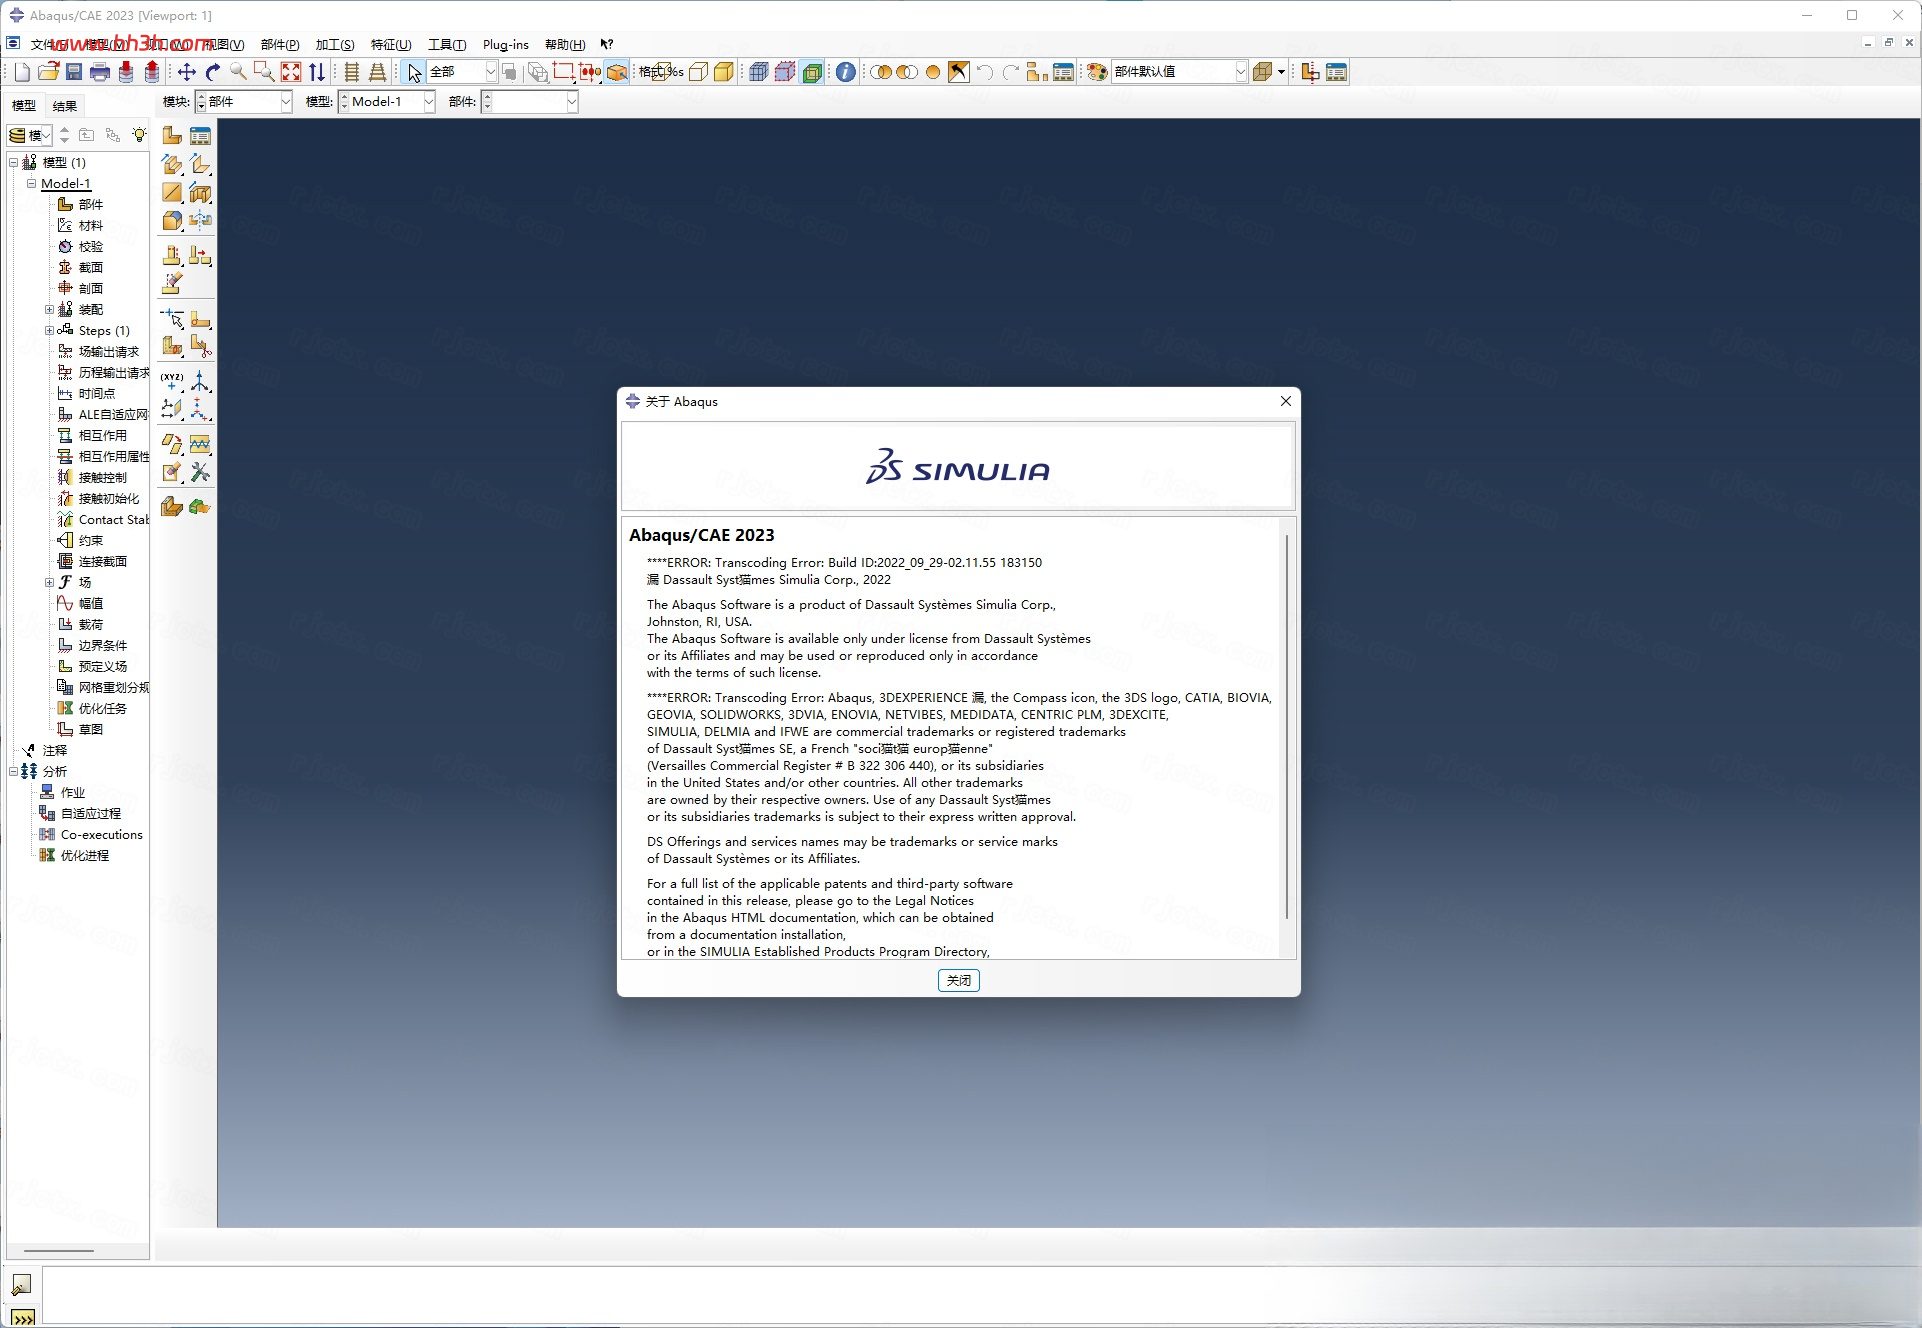Image resolution: width=1922 pixels, height=1328 pixels.
Task: Switch to the 模型 tab
Action: (x=24, y=106)
